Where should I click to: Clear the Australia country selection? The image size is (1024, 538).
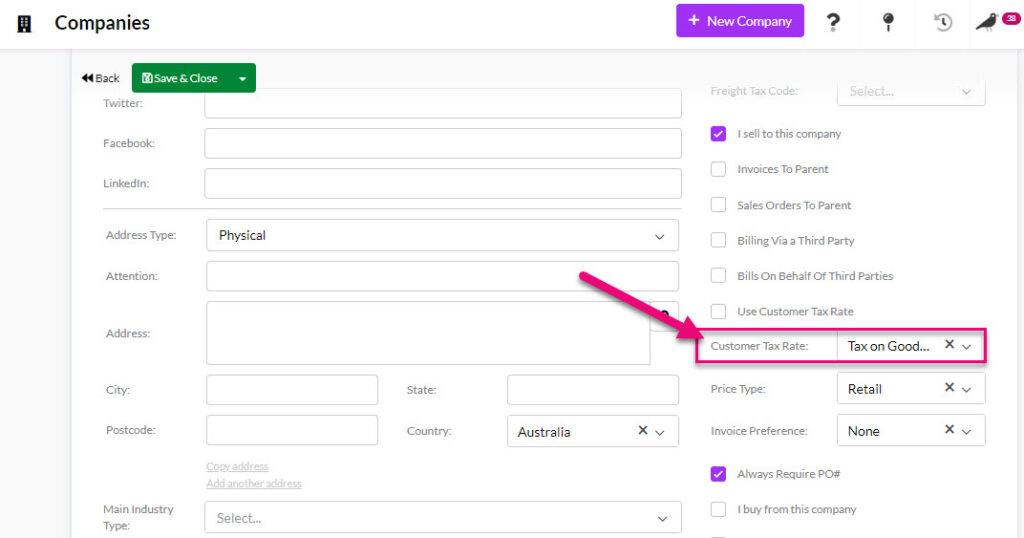(643, 430)
